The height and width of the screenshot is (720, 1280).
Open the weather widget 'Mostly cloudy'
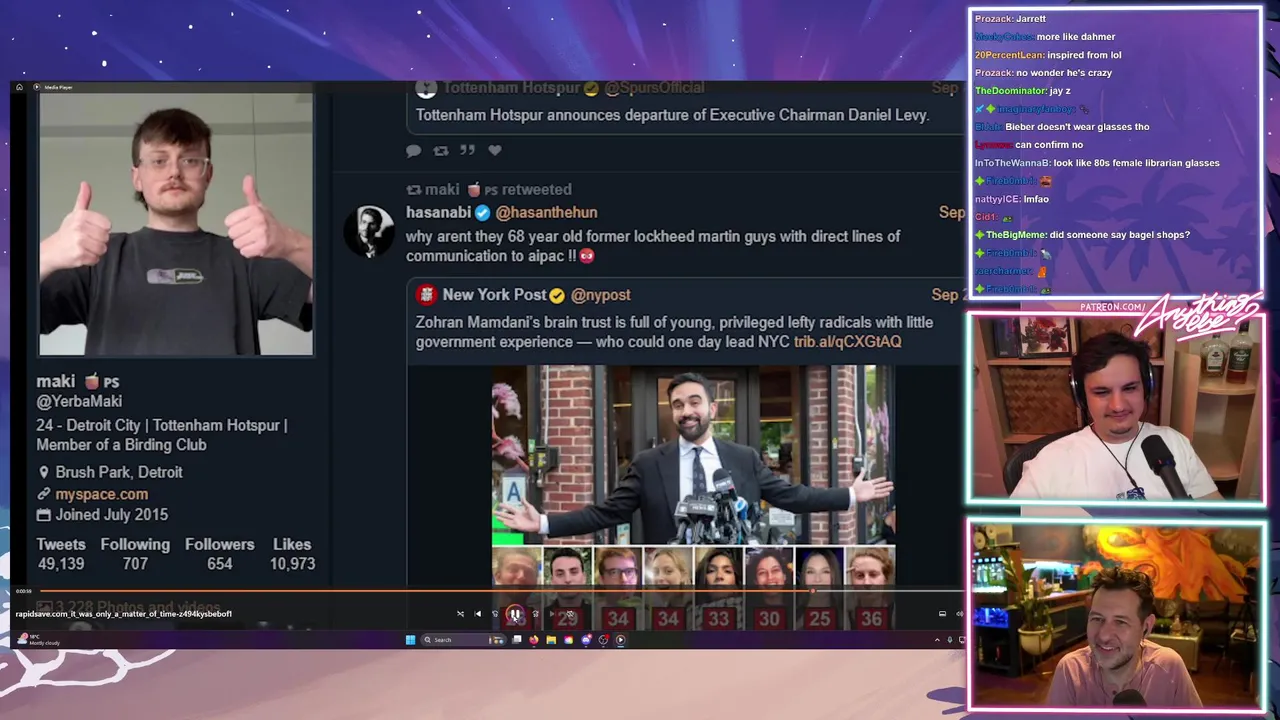click(x=40, y=640)
